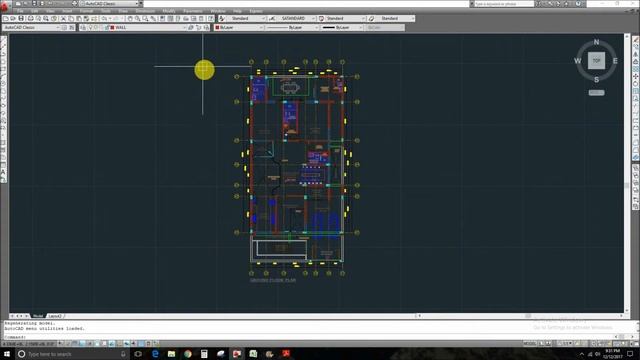
Task: Switch to the Layout2 tab
Action: (55, 316)
